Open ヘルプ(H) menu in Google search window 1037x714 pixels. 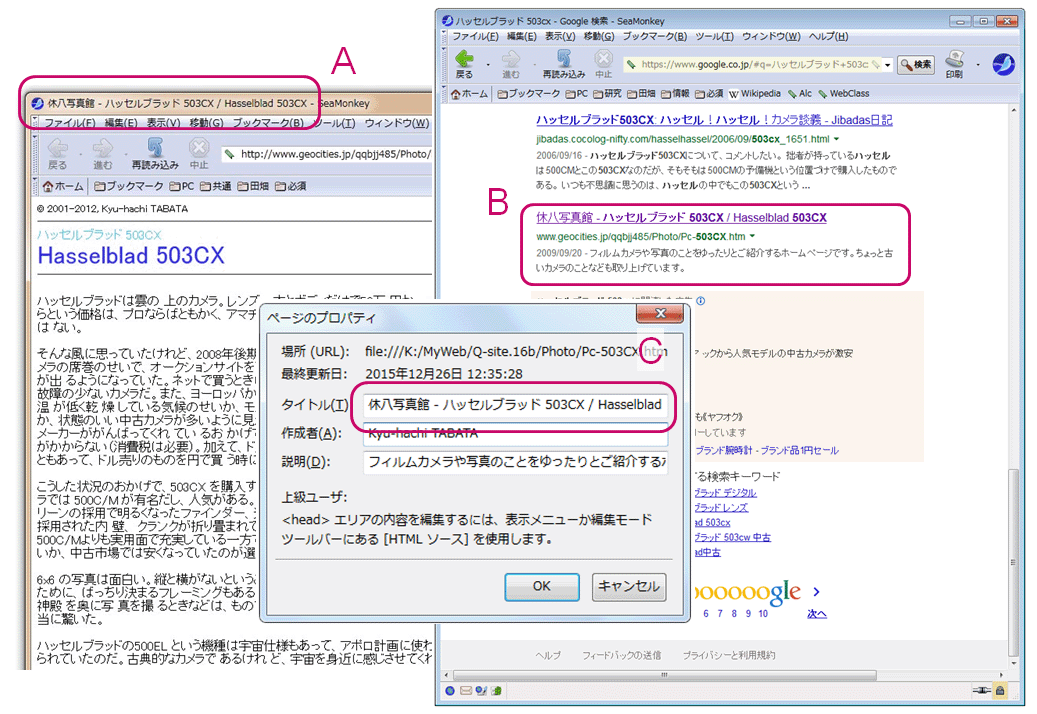[829, 36]
